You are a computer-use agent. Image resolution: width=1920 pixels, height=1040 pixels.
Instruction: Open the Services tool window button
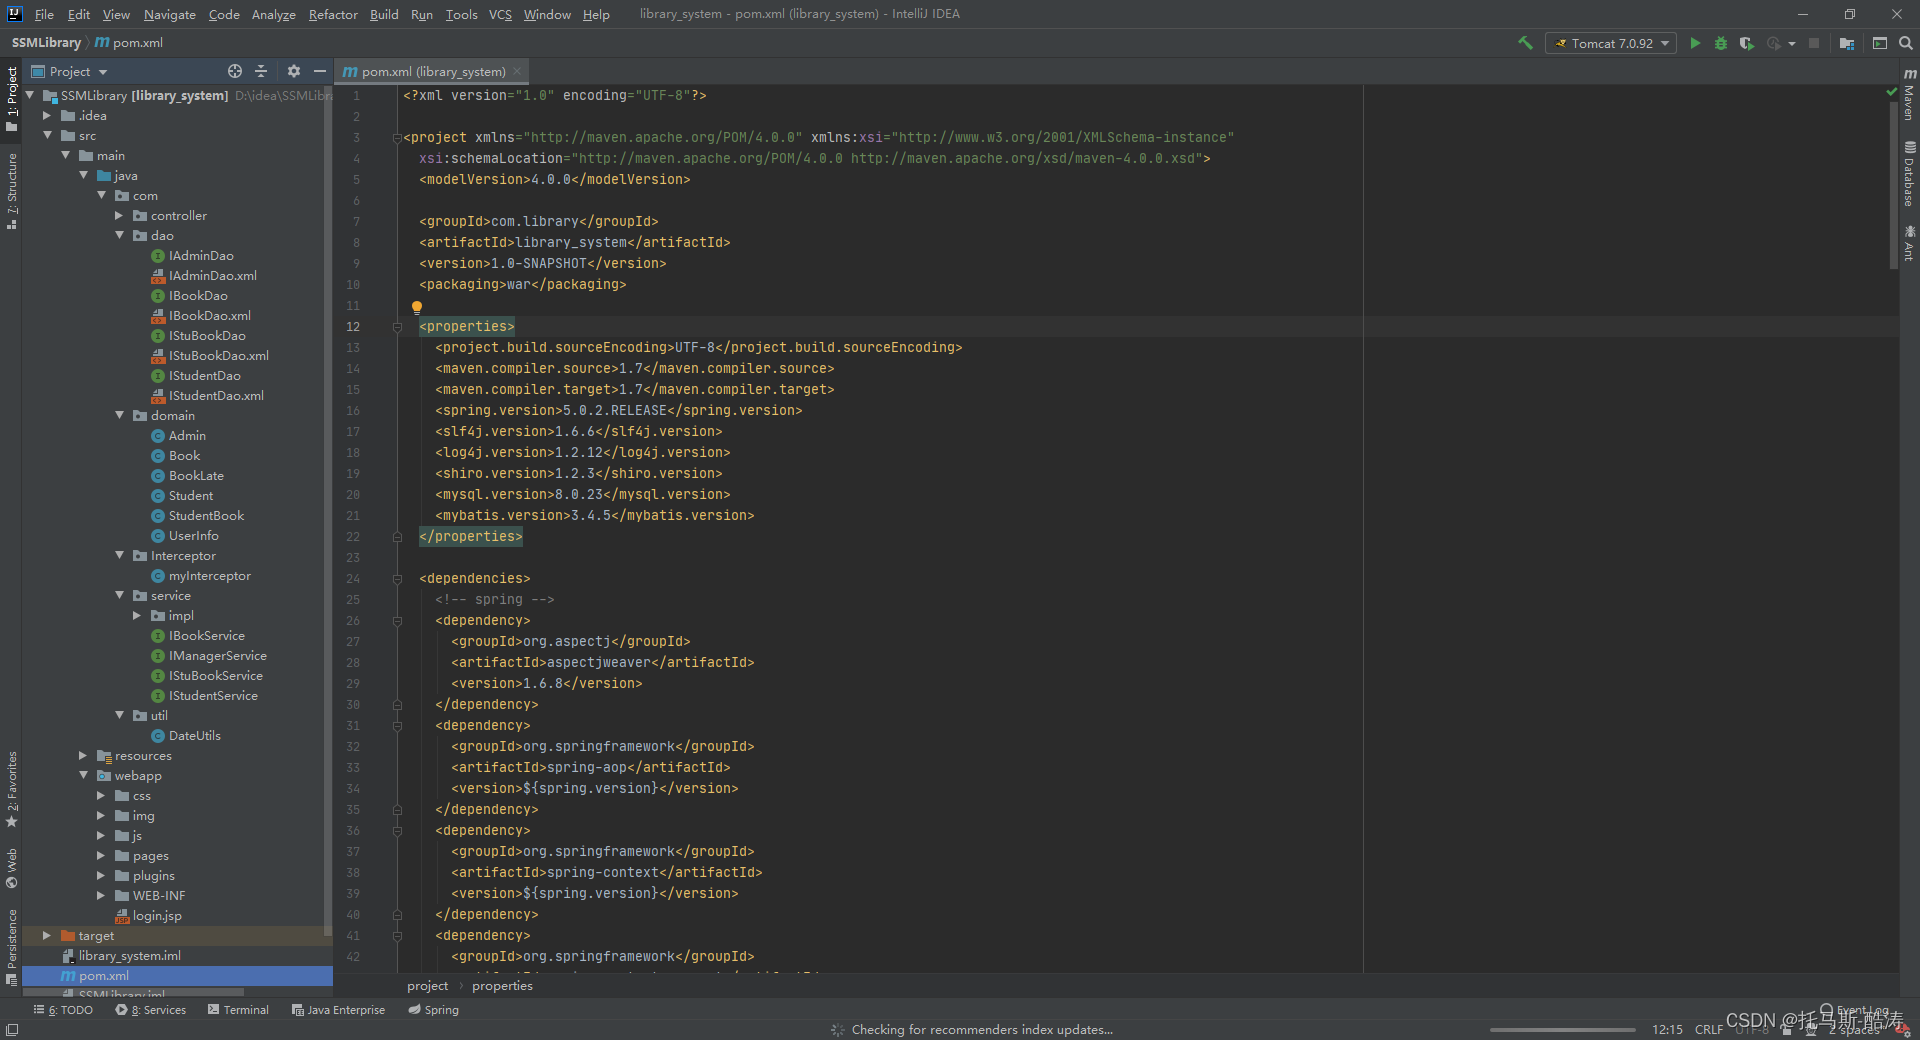tap(151, 1010)
